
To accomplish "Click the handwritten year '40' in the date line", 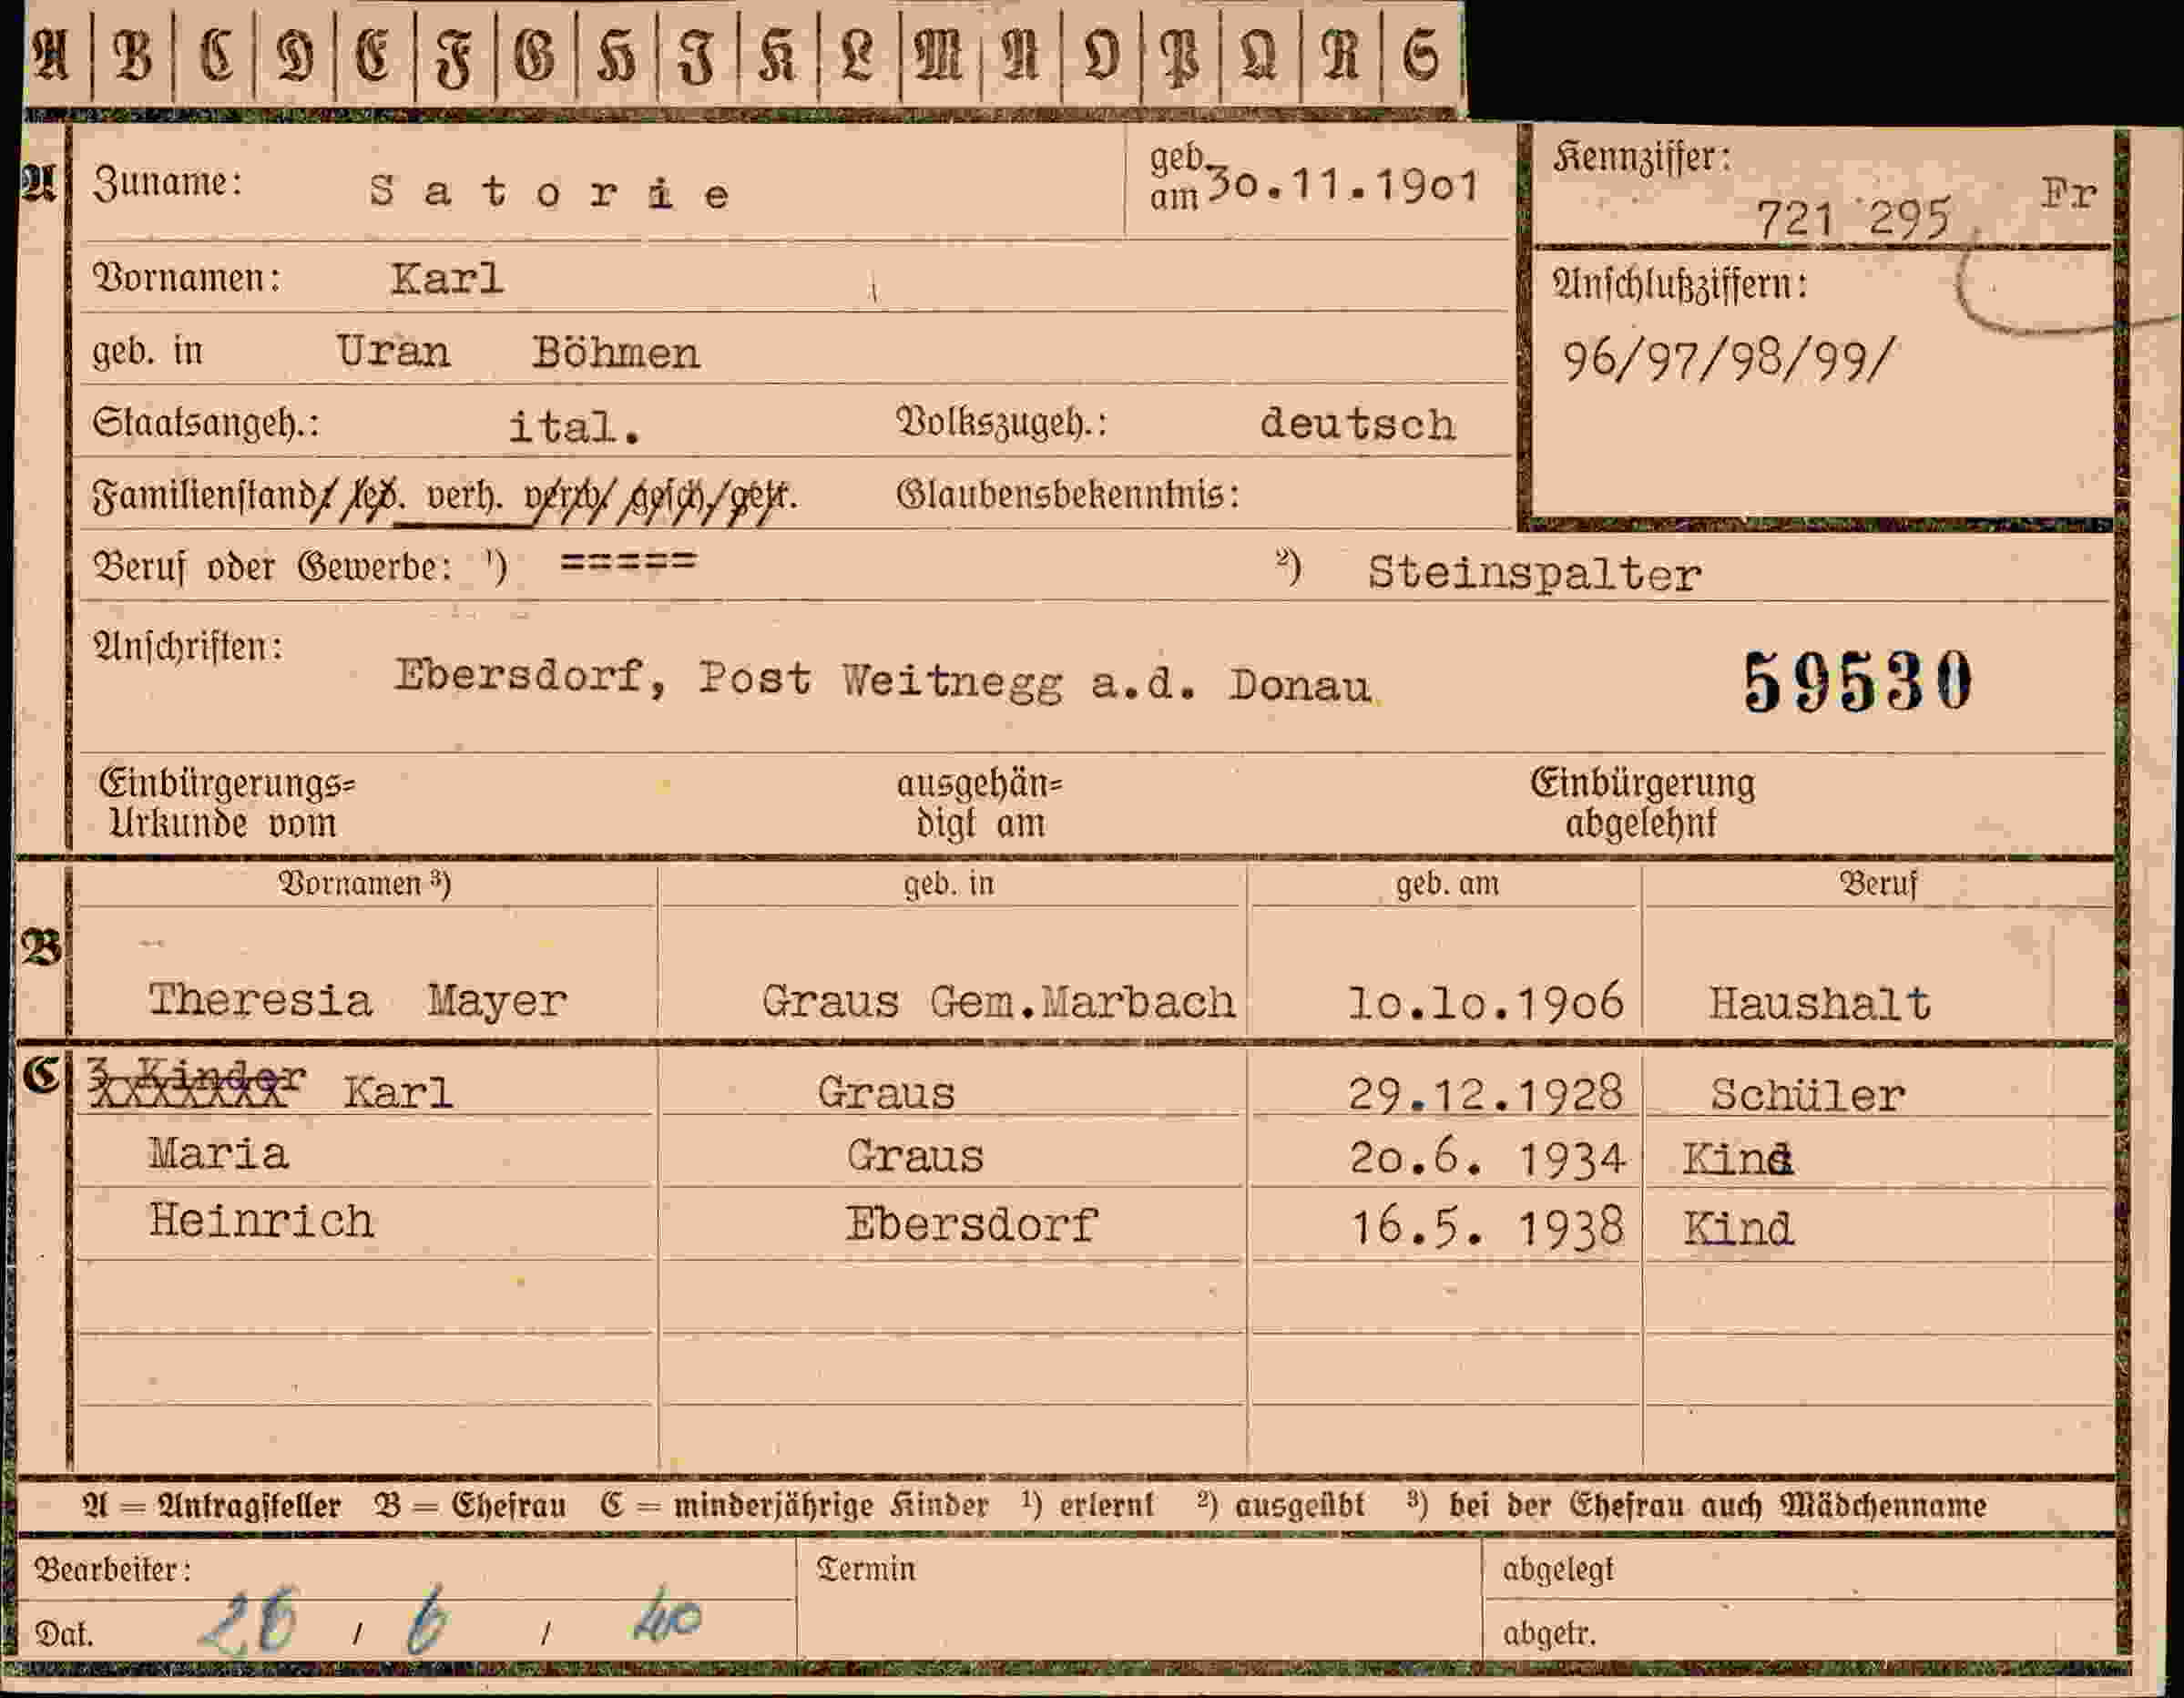I will click(x=667, y=1618).
